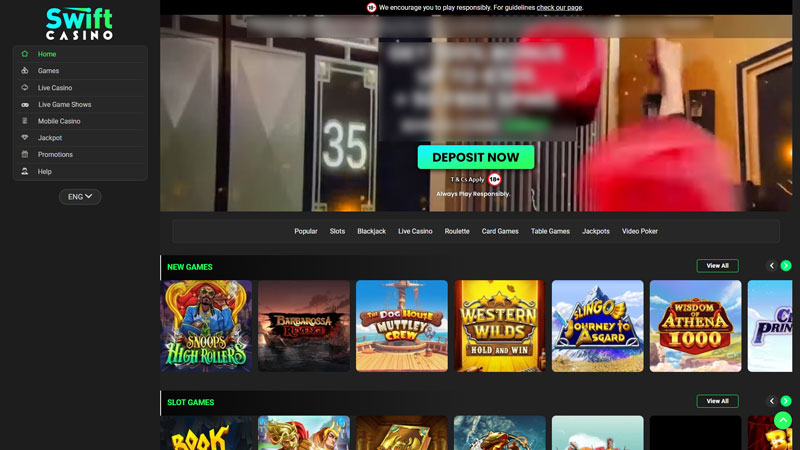Follow the 'check our page' link

(x=559, y=8)
